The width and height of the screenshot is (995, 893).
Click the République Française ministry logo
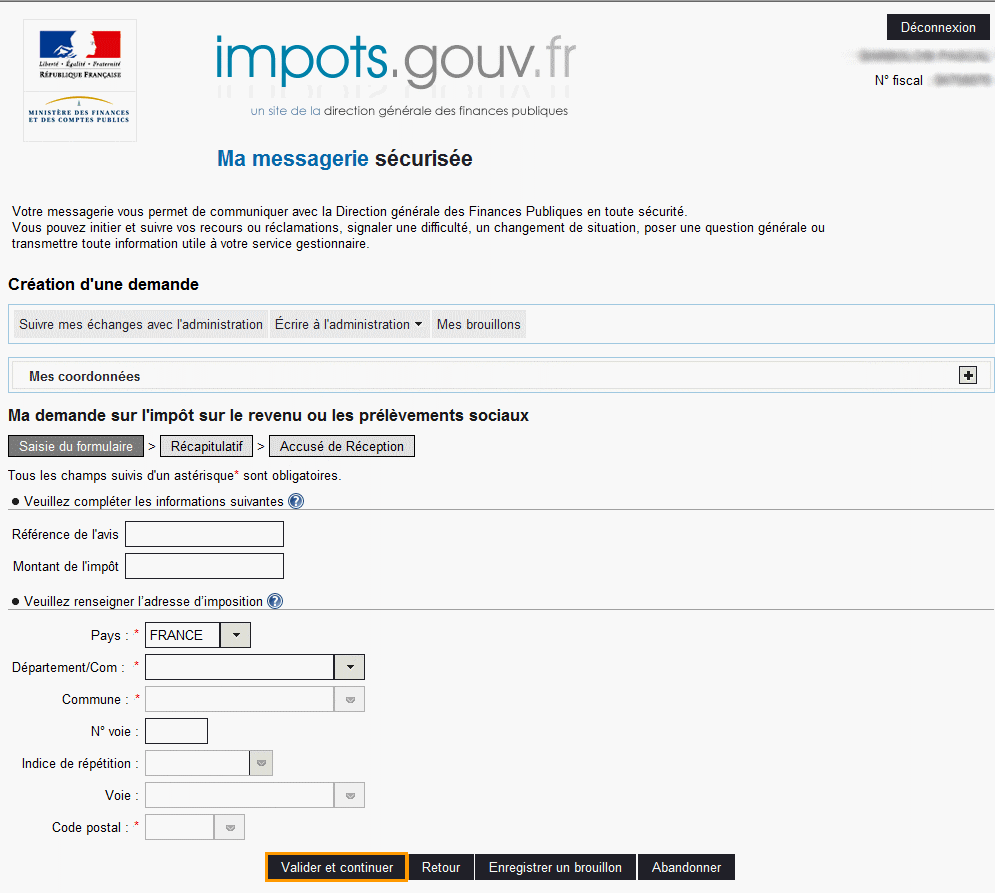pos(80,81)
